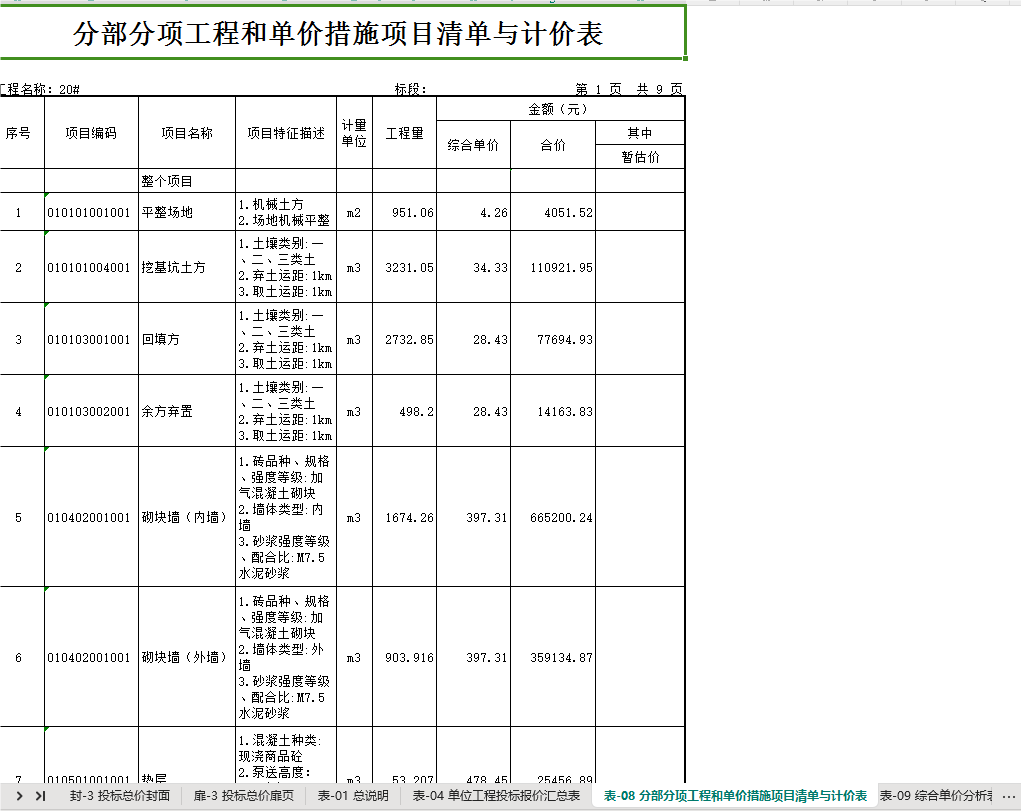Click the 金额（元） header cell
This screenshot has height=811, width=1021.
point(561,109)
